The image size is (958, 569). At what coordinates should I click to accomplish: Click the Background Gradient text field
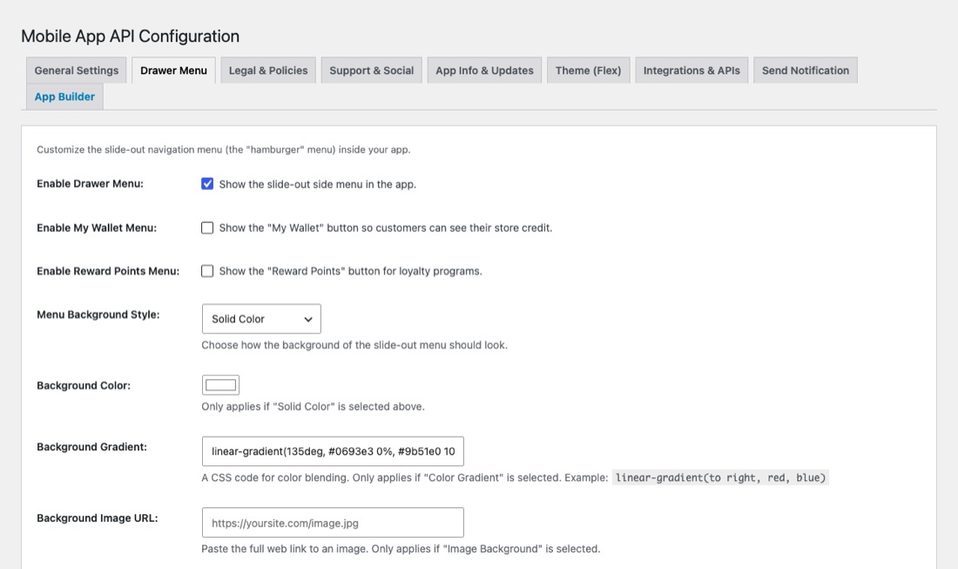tap(333, 452)
